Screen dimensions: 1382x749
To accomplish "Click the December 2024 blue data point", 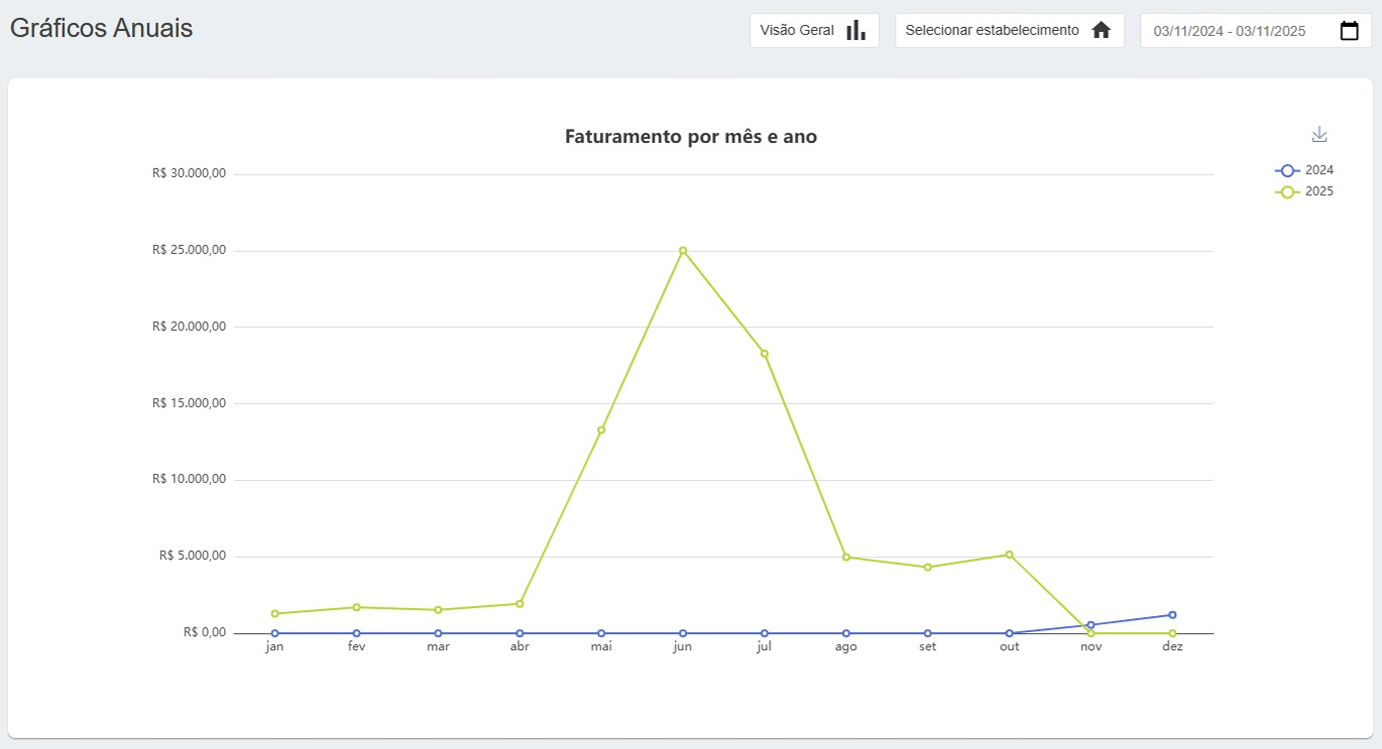I will 1172,615.
